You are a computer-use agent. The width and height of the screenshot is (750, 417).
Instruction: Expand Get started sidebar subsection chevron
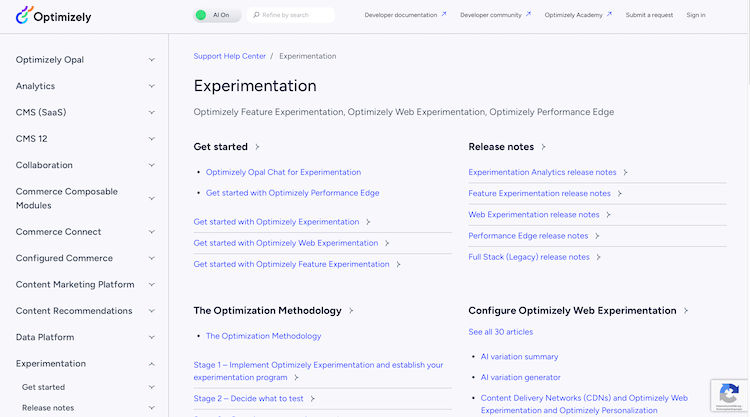click(152, 387)
